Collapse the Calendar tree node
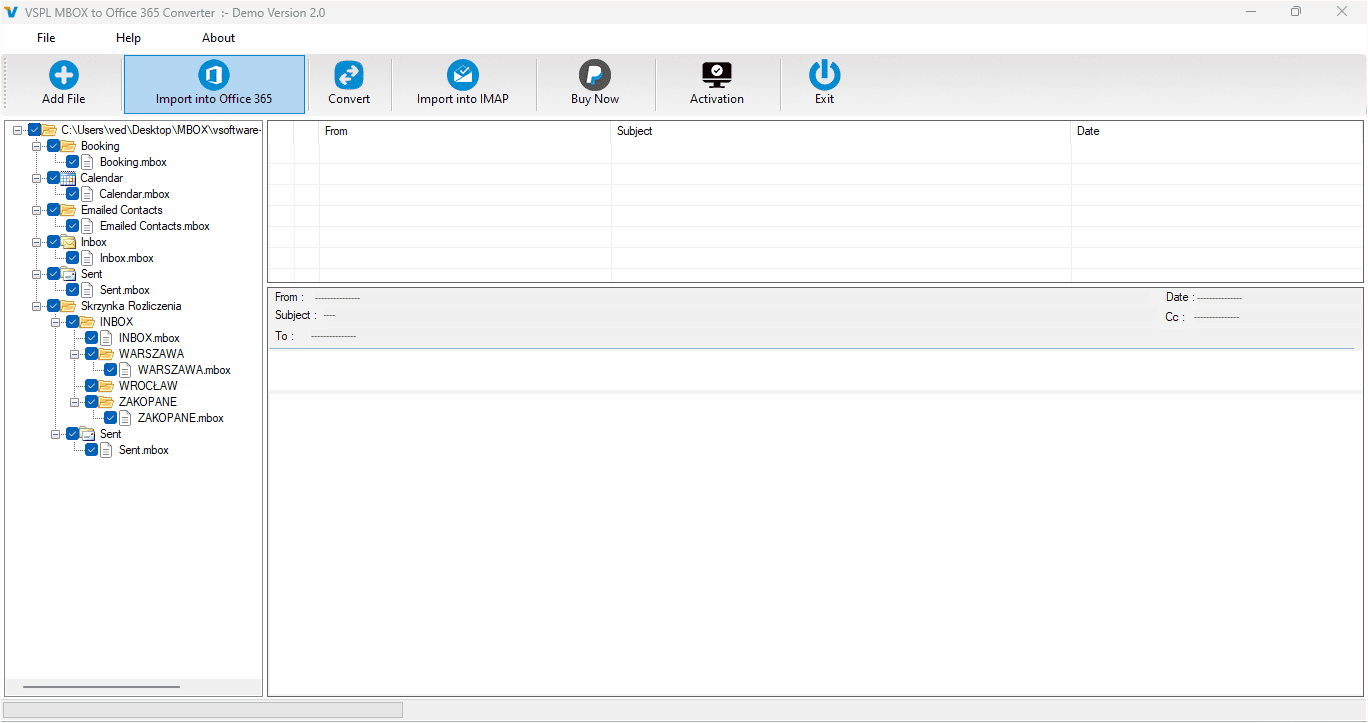1368x723 pixels. tap(37, 178)
